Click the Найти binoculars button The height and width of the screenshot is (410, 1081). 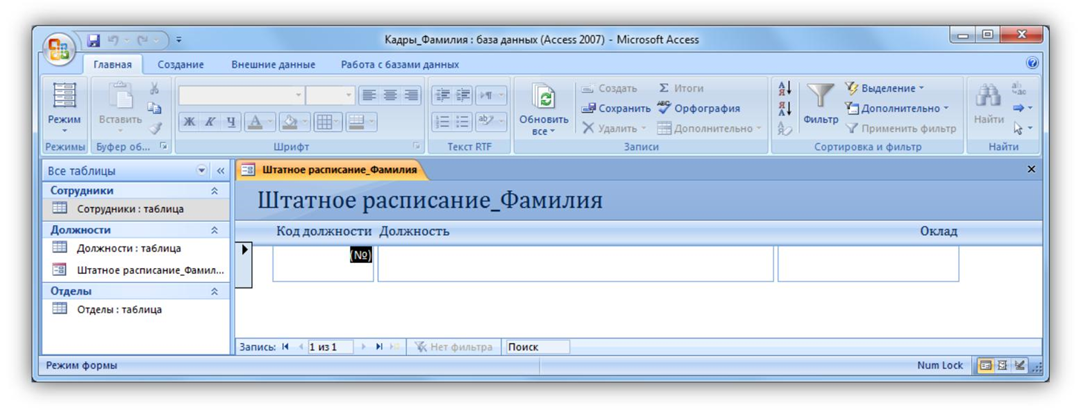coord(988,105)
